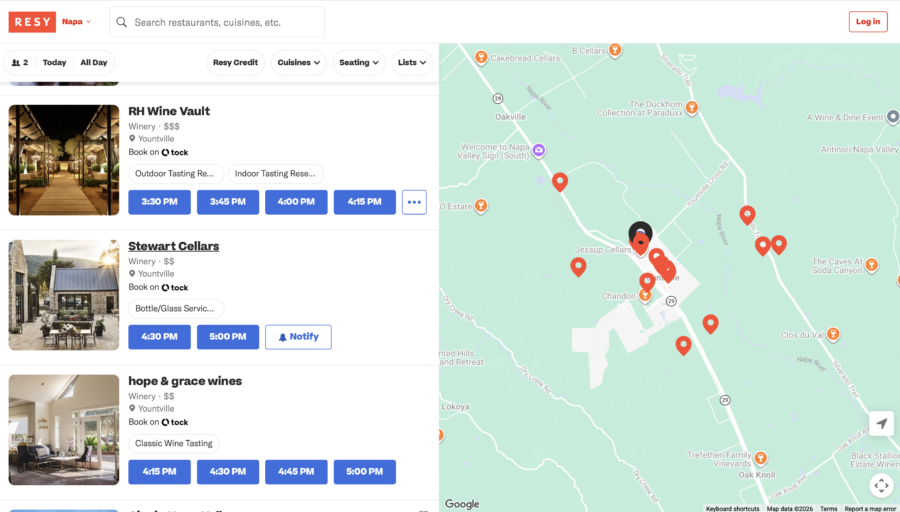Click the O Estate winery map icon

click(481, 206)
